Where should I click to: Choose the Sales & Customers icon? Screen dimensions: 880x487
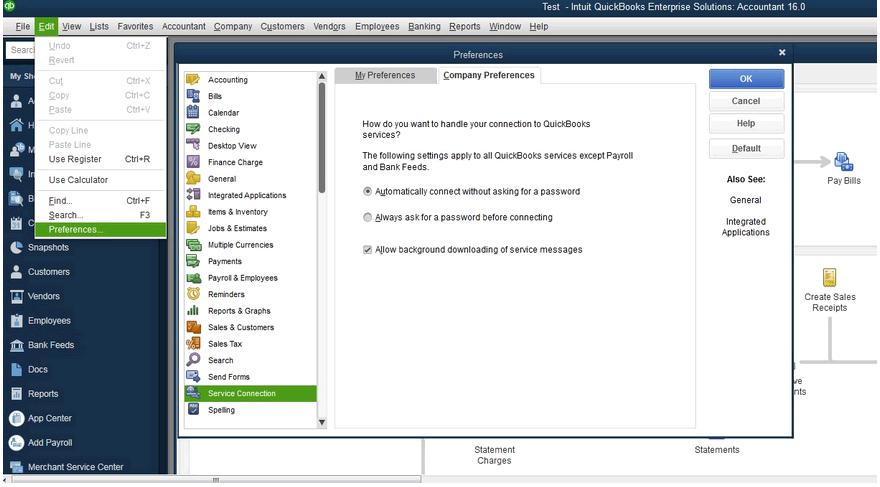(x=193, y=327)
